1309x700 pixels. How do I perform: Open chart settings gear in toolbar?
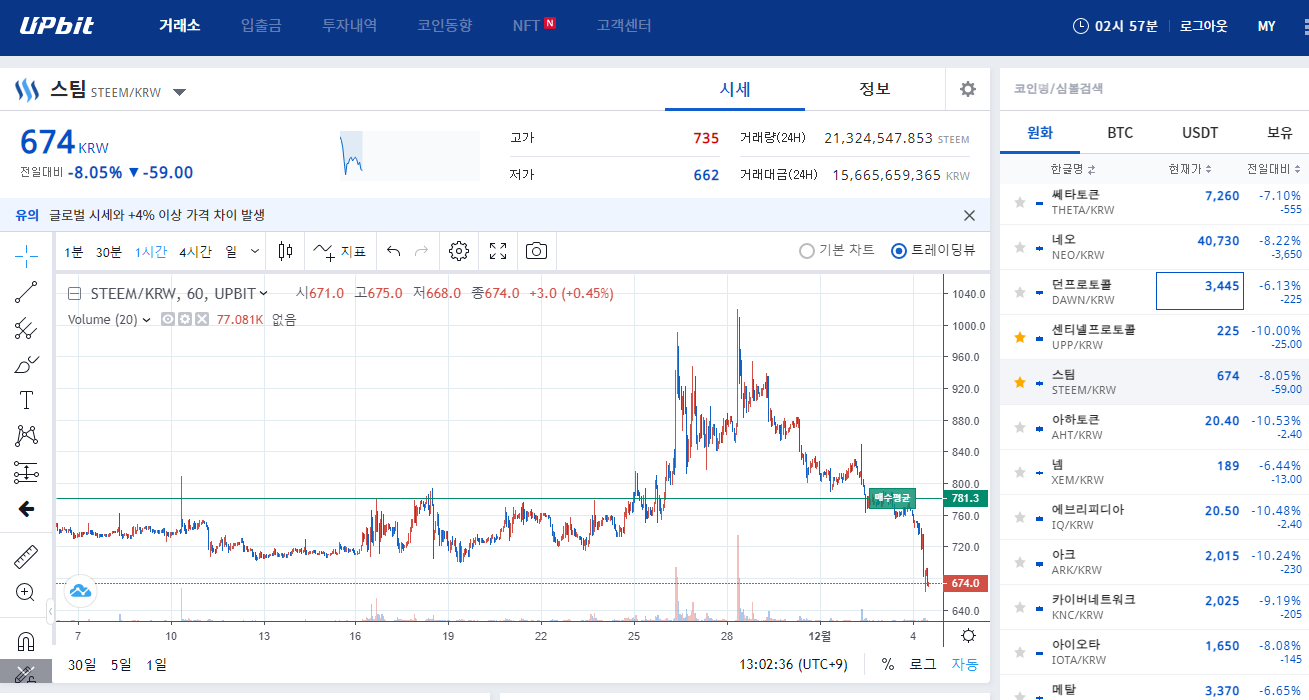(x=459, y=251)
